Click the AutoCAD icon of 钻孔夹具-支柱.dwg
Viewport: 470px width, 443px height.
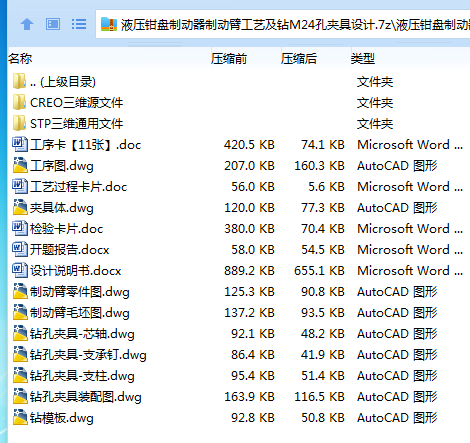[x=20, y=375]
